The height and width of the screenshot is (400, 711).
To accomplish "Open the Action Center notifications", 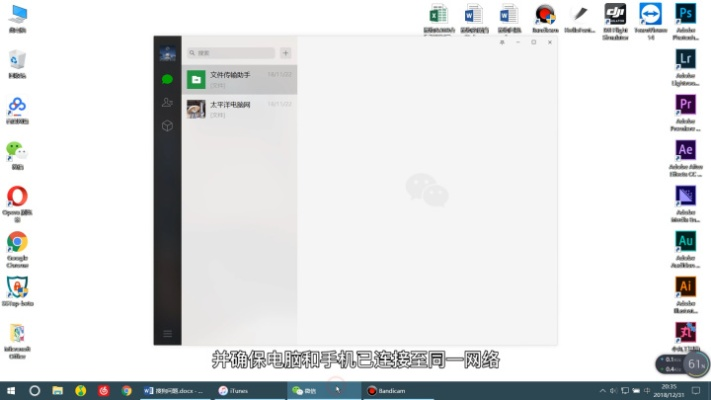I will [696, 390].
